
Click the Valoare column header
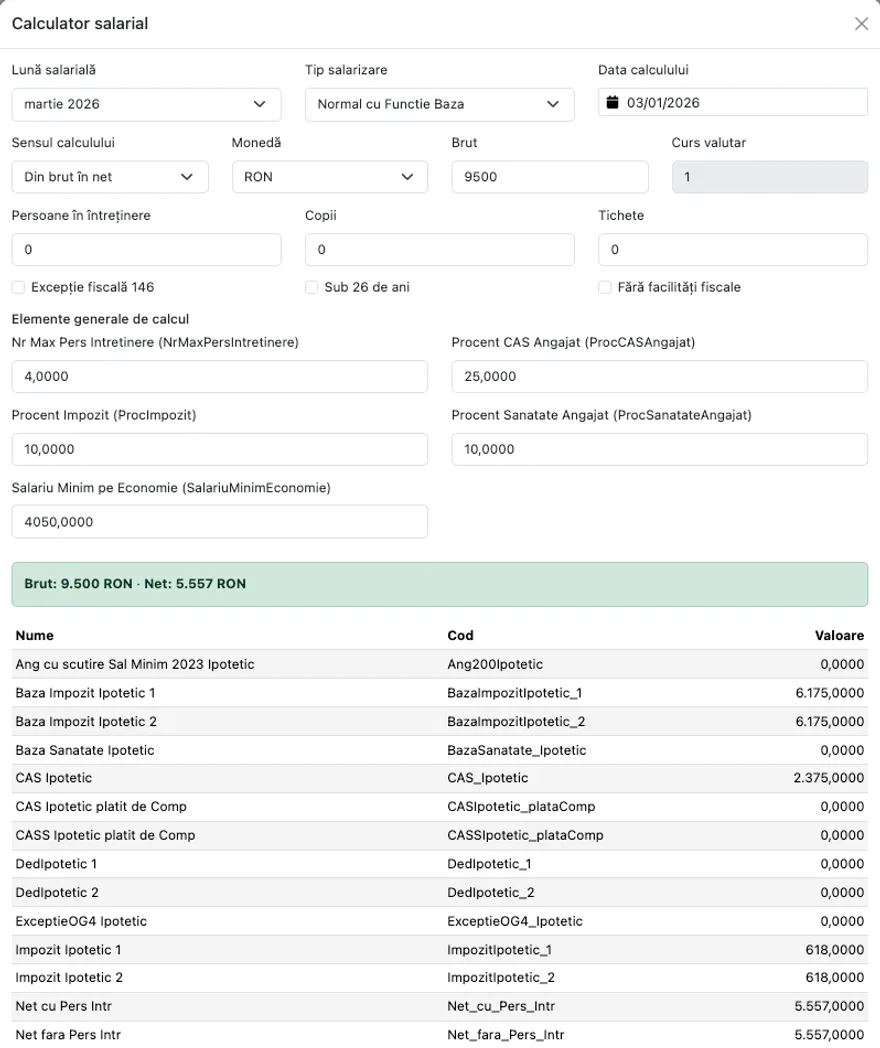pyautogui.click(x=839, y=636)
